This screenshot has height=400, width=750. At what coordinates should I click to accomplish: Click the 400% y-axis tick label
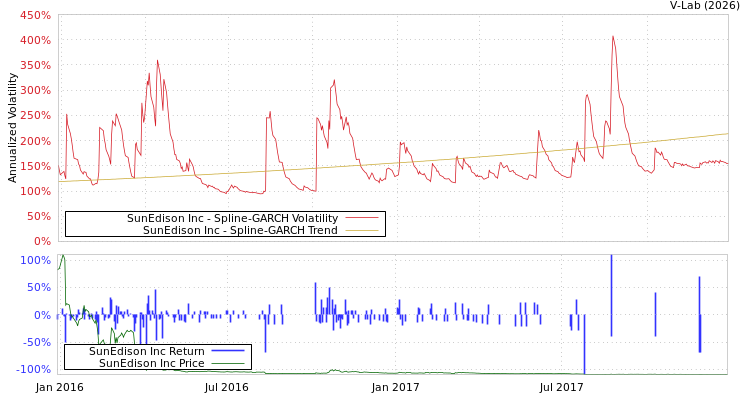coord(35,41)
